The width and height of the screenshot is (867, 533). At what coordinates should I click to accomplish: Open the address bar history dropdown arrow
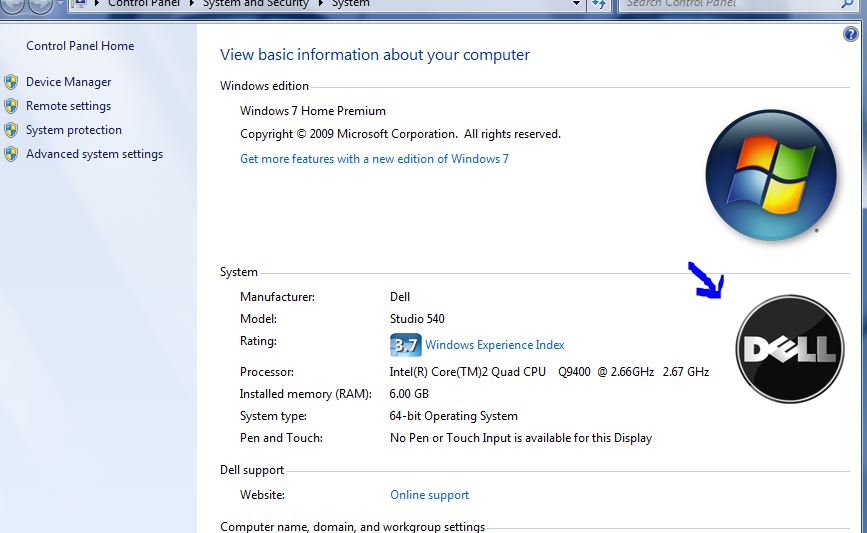[576, 4]
